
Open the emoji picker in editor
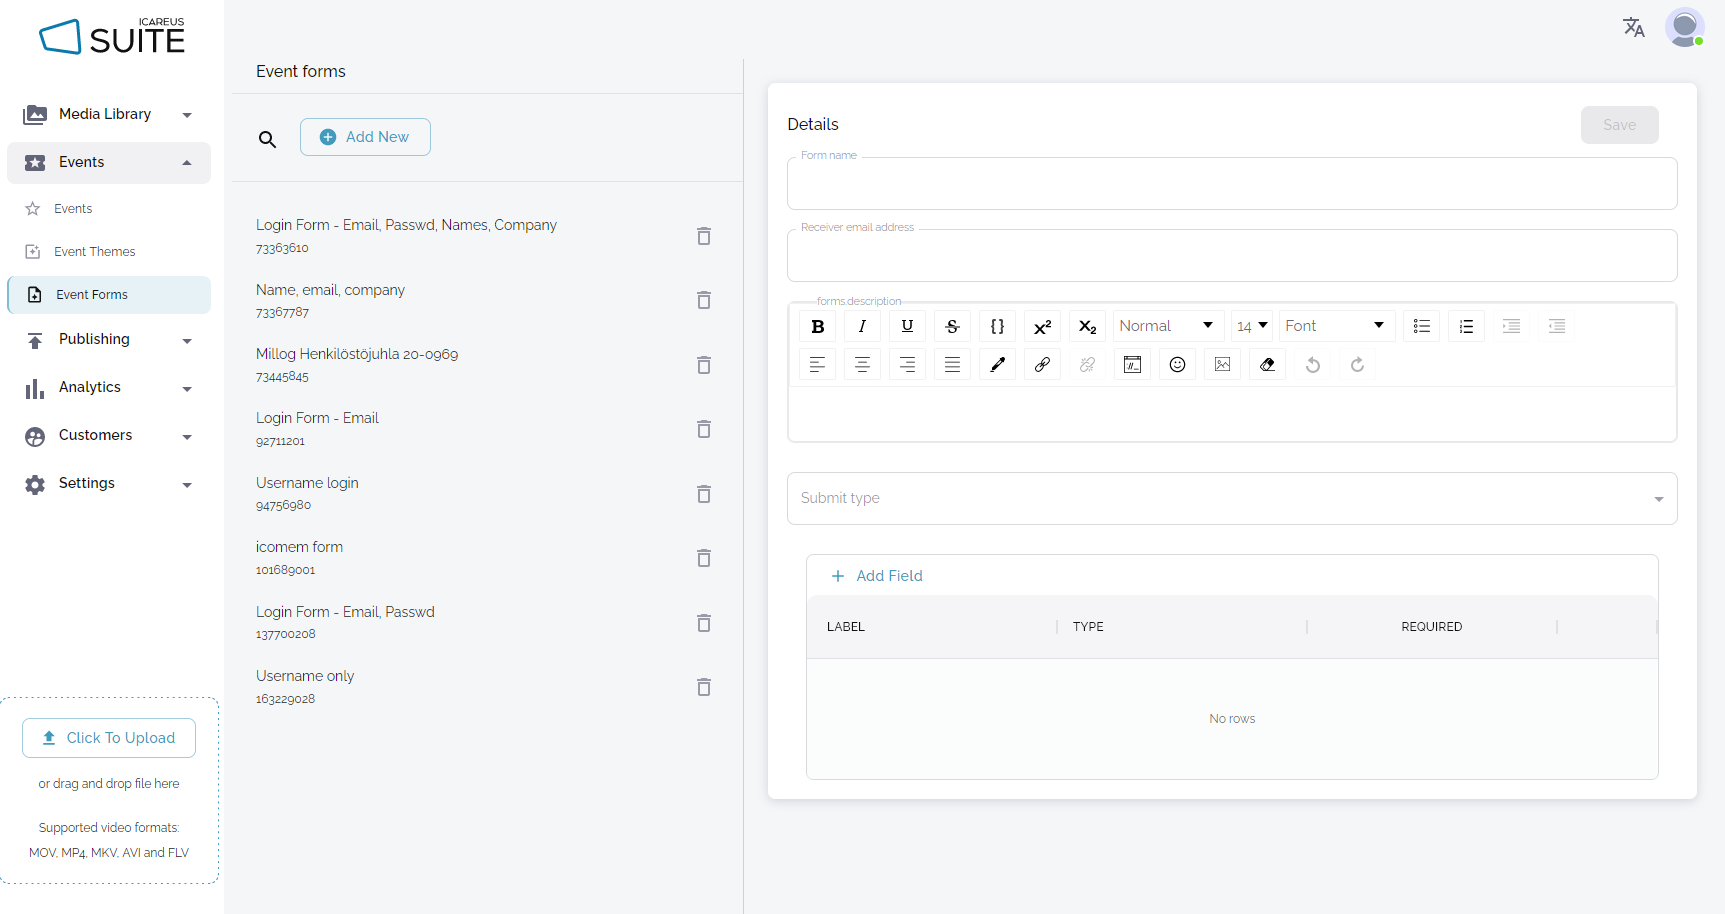(1177, 365)
